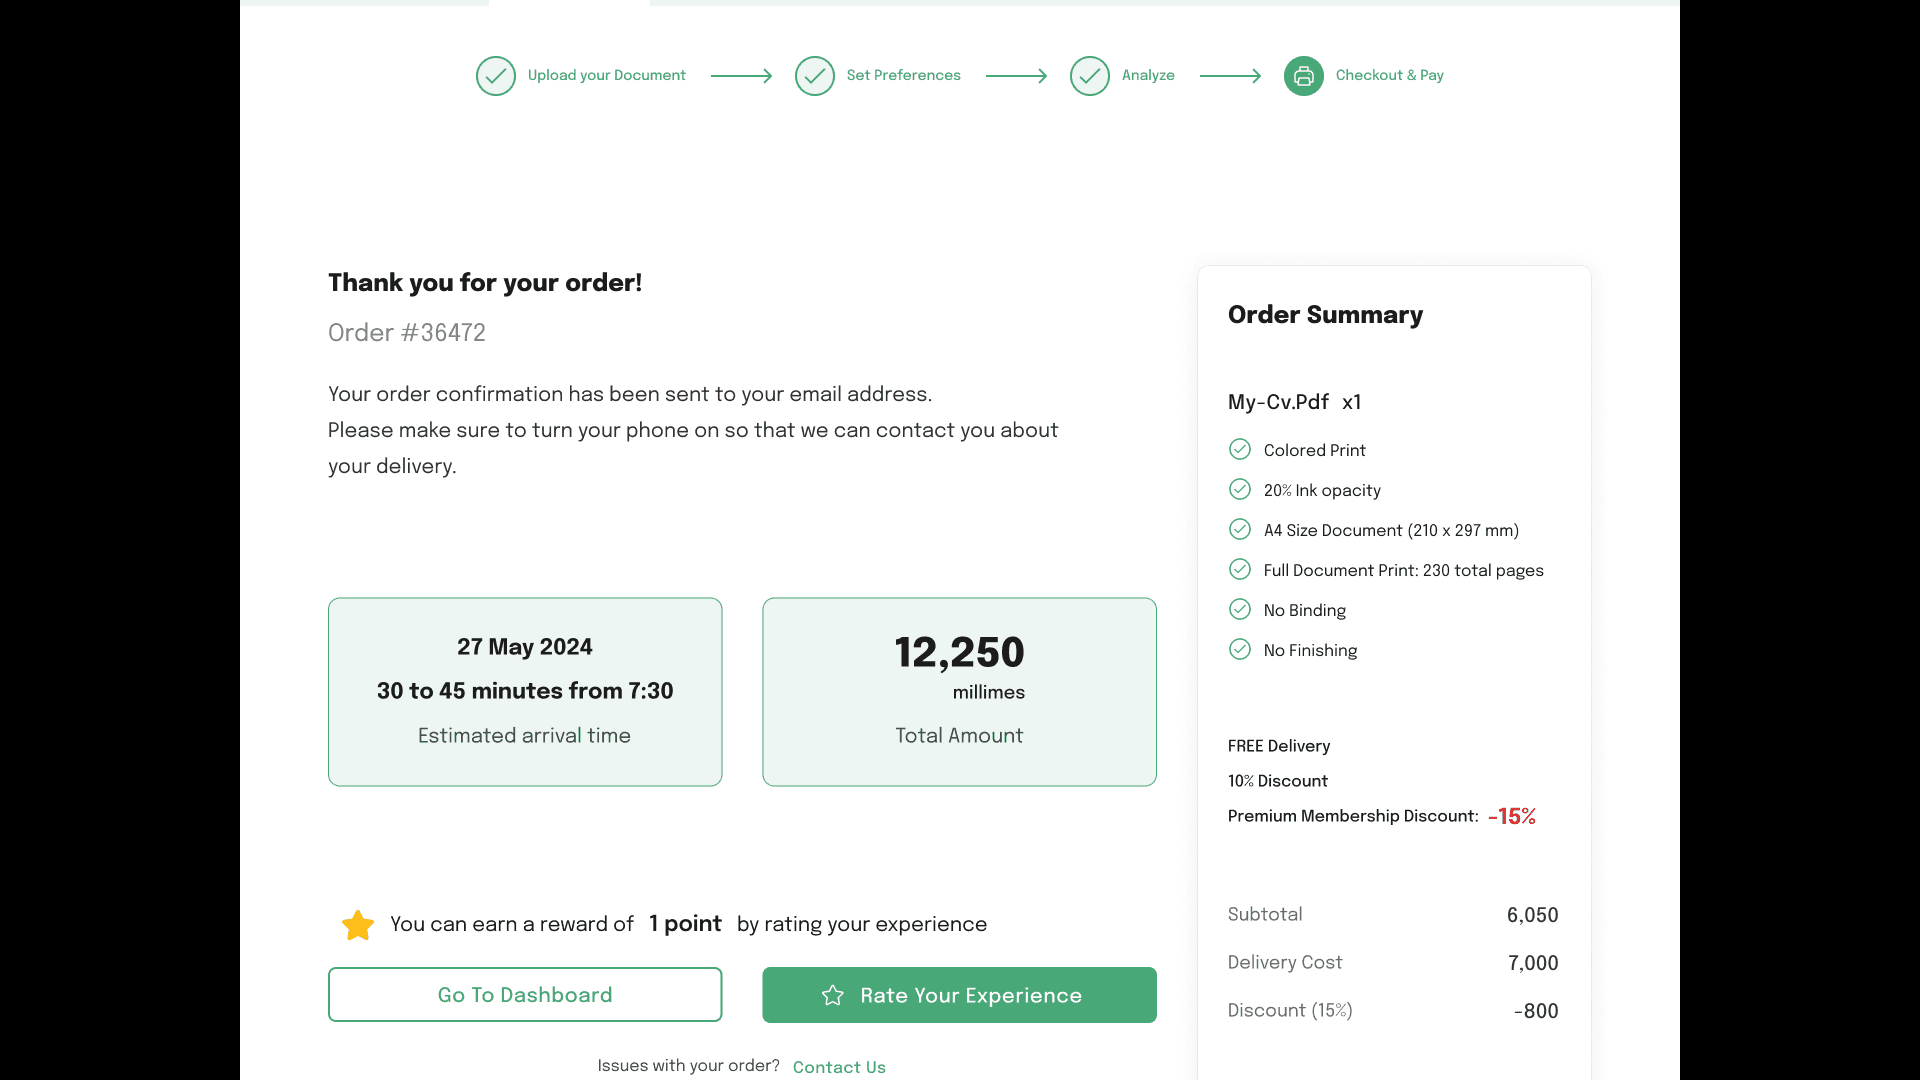Click the Order #36472 text
This screenshot has height=1080, width=1920.
407,333
